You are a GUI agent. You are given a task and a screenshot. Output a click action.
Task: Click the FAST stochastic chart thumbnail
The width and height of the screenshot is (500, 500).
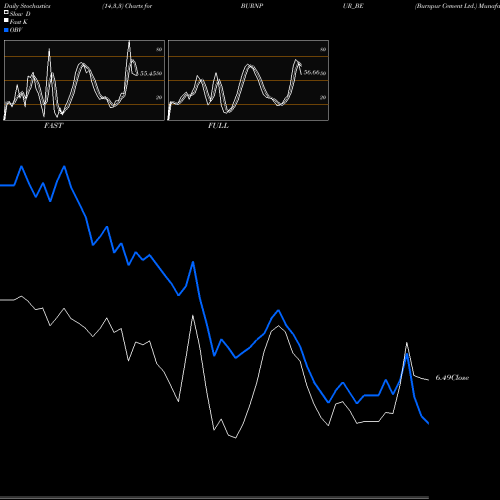tap(84, 80)
